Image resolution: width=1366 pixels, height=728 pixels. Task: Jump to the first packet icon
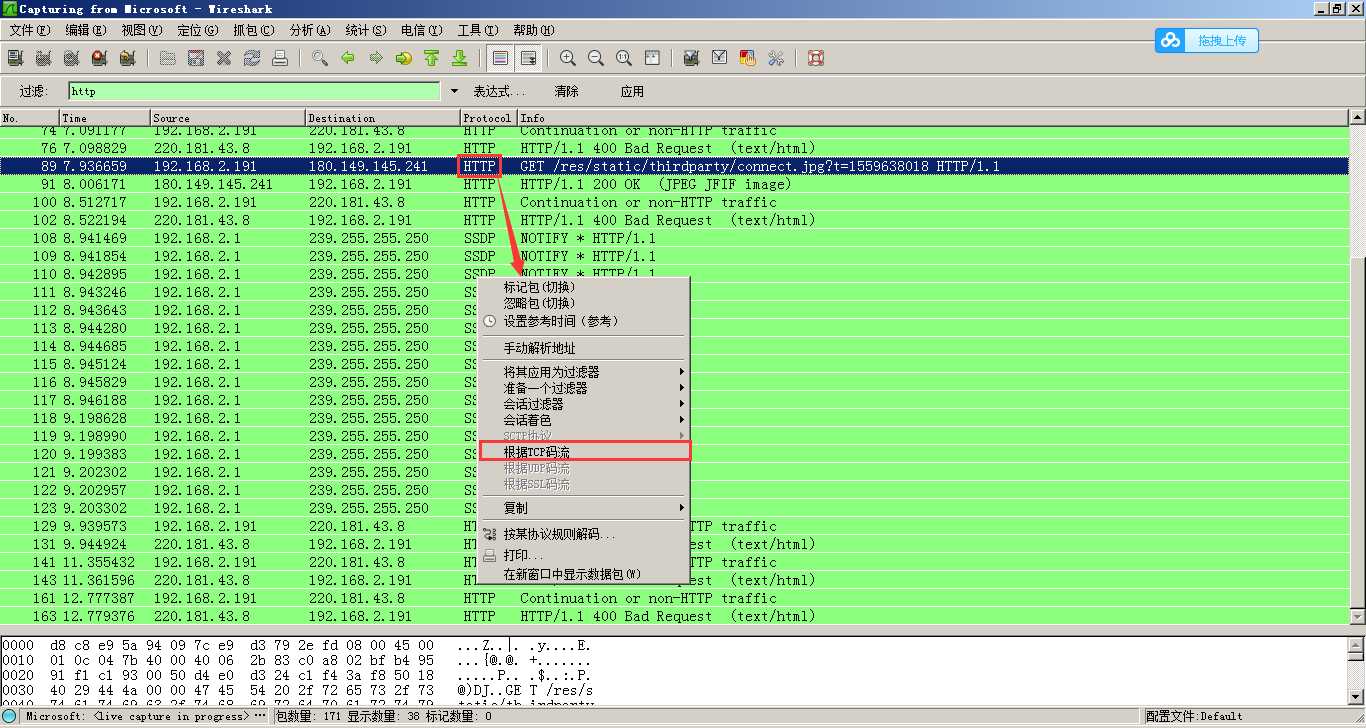432,58
